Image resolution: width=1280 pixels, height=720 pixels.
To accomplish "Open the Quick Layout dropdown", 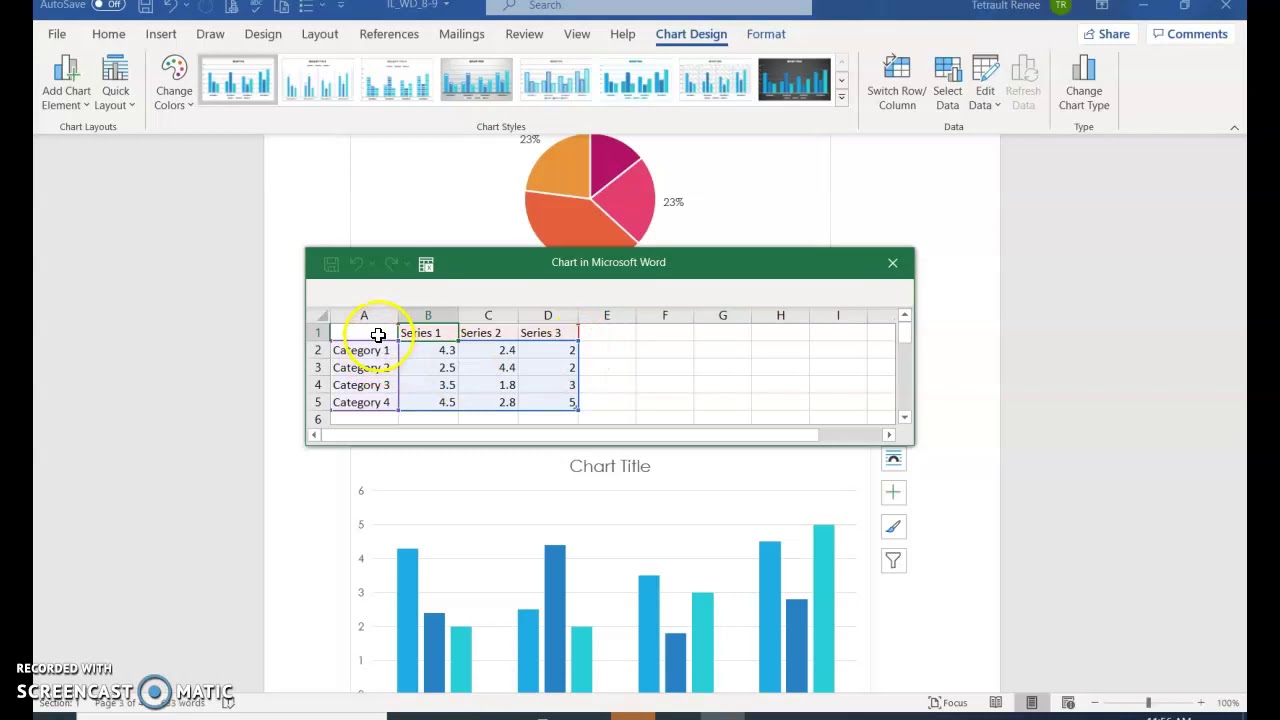I will (116, 83).
